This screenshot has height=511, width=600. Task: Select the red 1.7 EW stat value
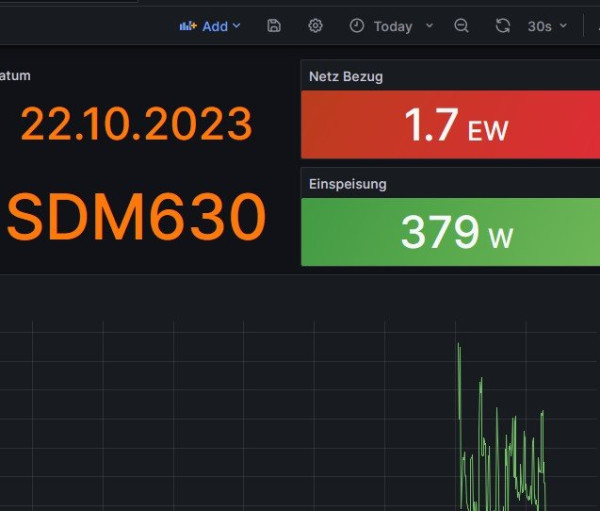tap(455, 126)
